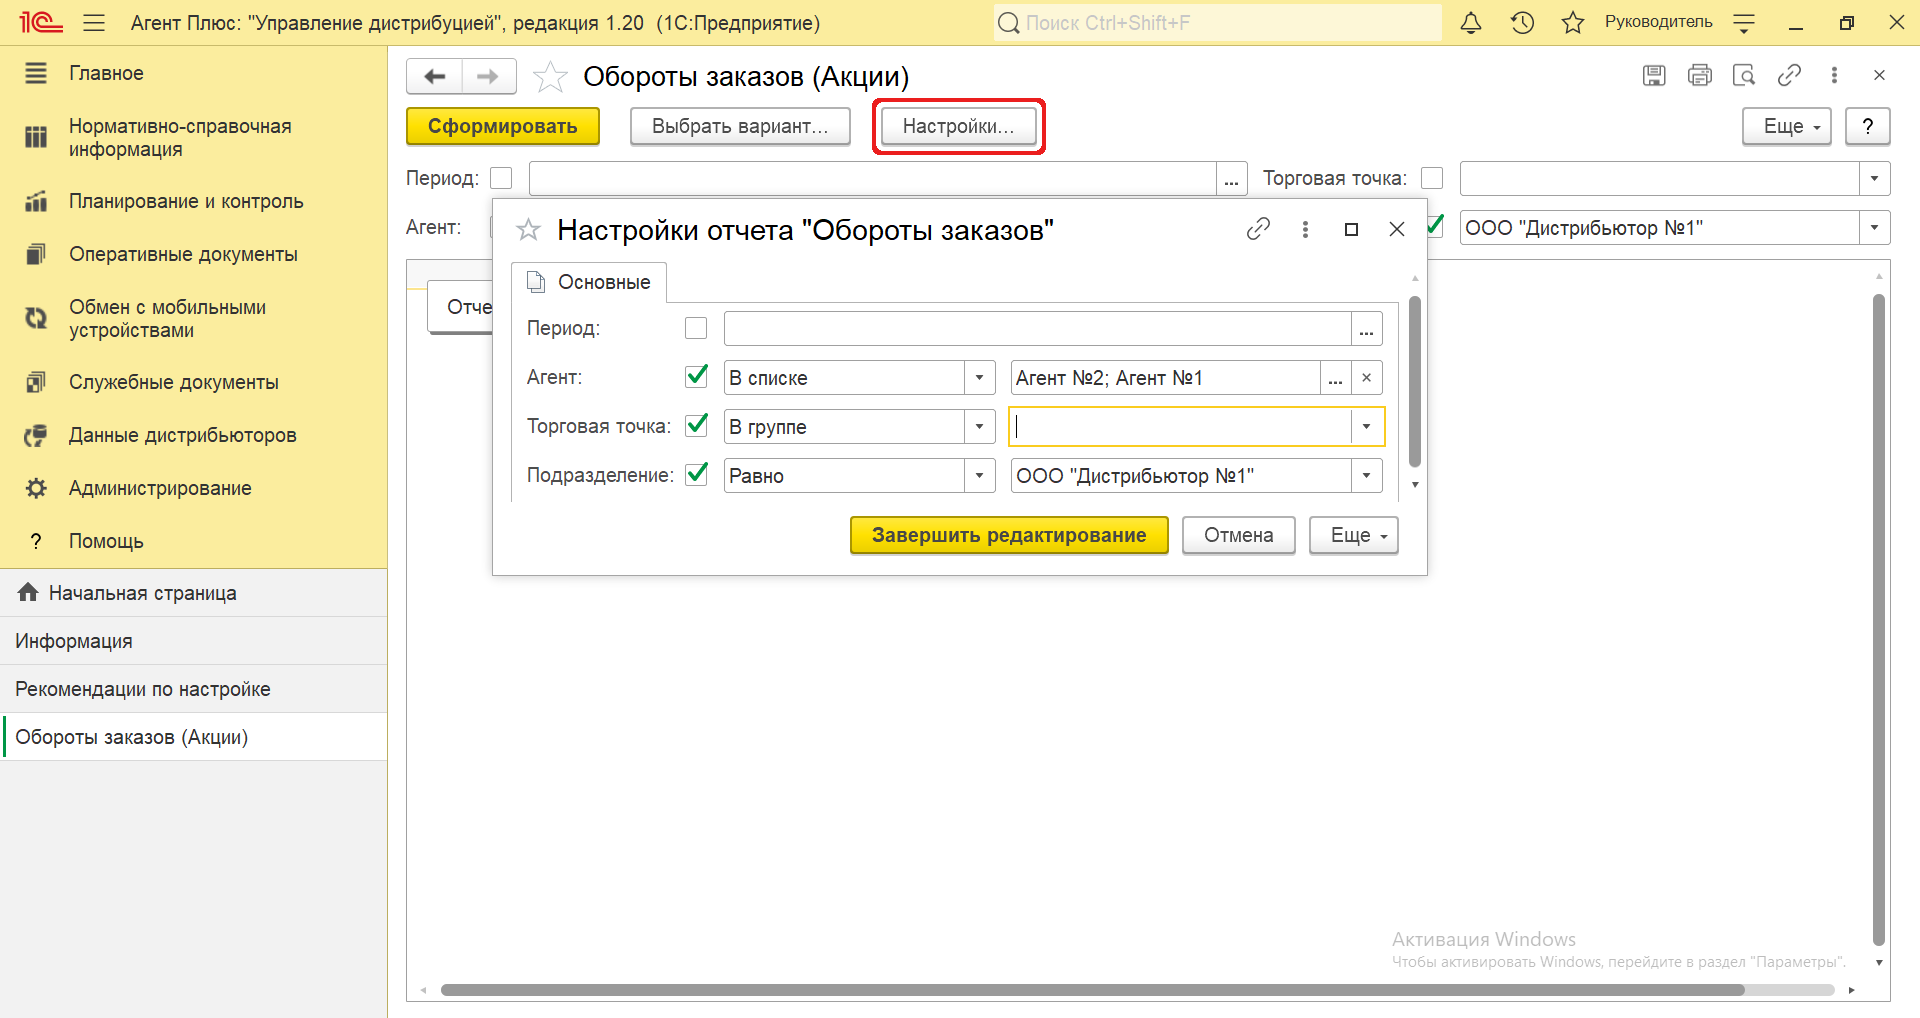Toggle Подразделение checkbox in dialog

[x=696, y=475]
